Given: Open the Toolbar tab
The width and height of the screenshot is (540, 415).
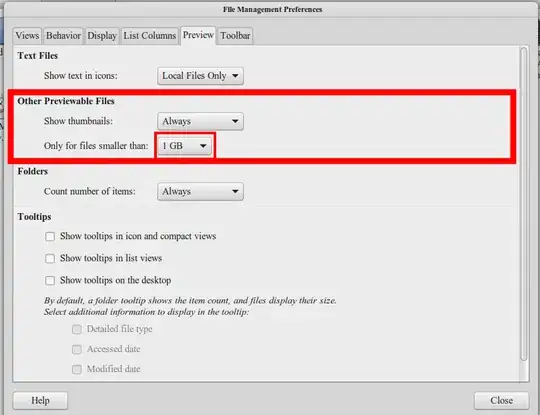Looking at the screenshot, I should [235, 36].
